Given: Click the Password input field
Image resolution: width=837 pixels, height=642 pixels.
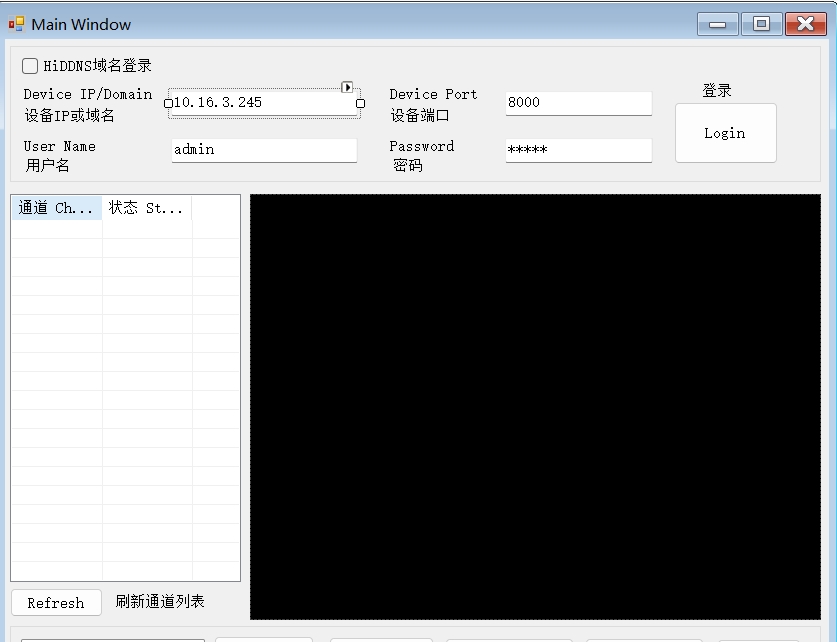Looking at the screenshot, I should pyautogui.click(x=579, y=150).
